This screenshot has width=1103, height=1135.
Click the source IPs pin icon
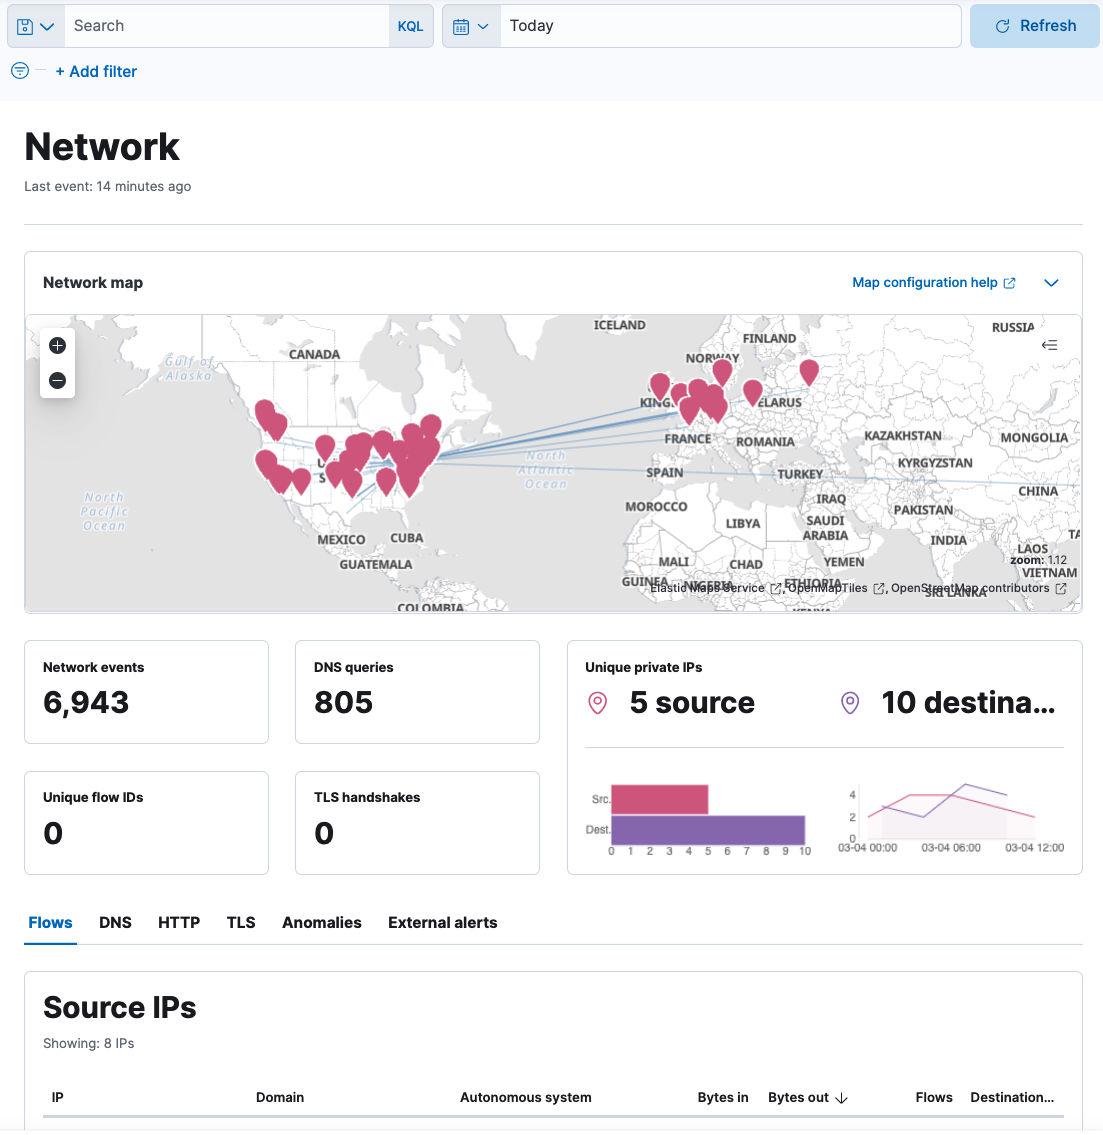point(597,703)
